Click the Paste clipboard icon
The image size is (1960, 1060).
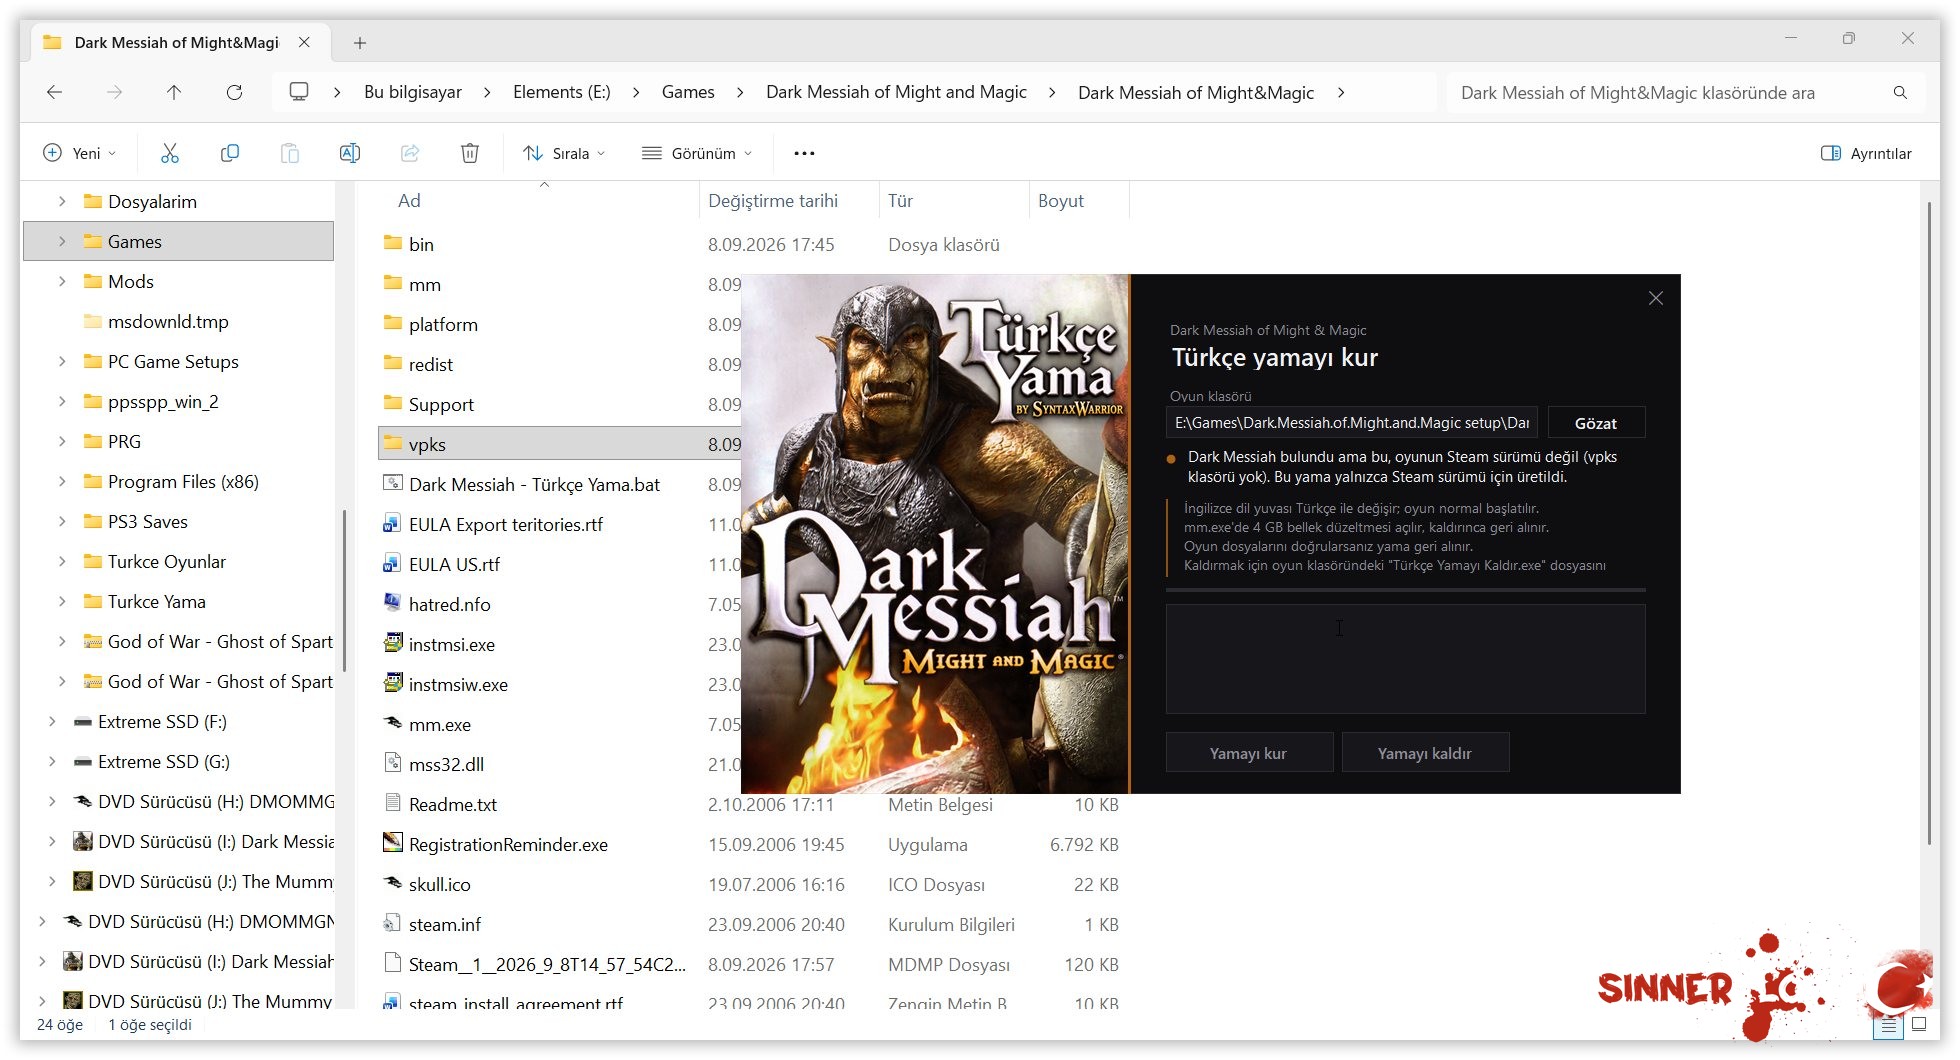pos(290,153)
